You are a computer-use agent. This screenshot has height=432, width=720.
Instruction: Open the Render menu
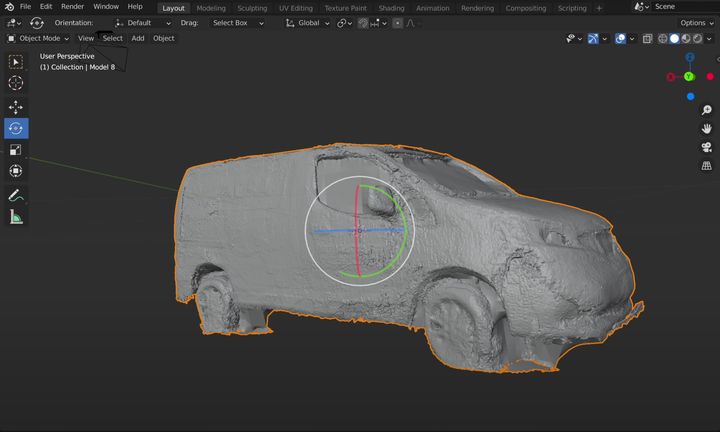[72, 7]
